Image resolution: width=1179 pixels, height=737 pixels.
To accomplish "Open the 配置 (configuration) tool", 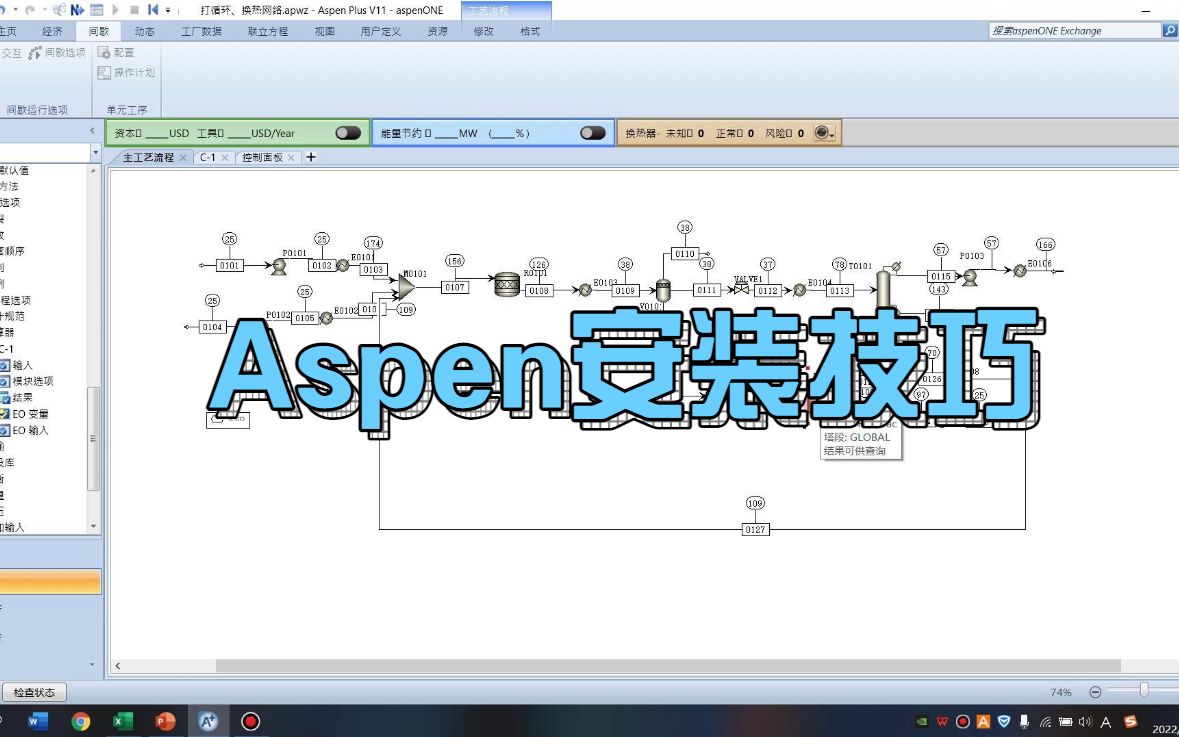I will (117, 52).
